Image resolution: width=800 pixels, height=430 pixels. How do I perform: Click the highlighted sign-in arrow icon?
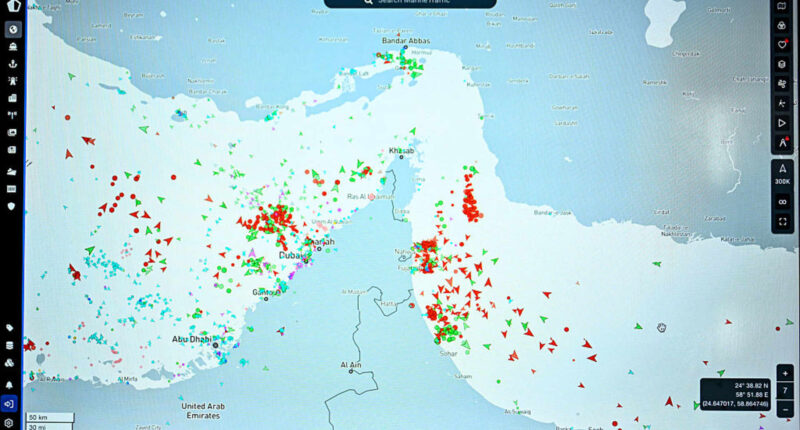[11, 403]
